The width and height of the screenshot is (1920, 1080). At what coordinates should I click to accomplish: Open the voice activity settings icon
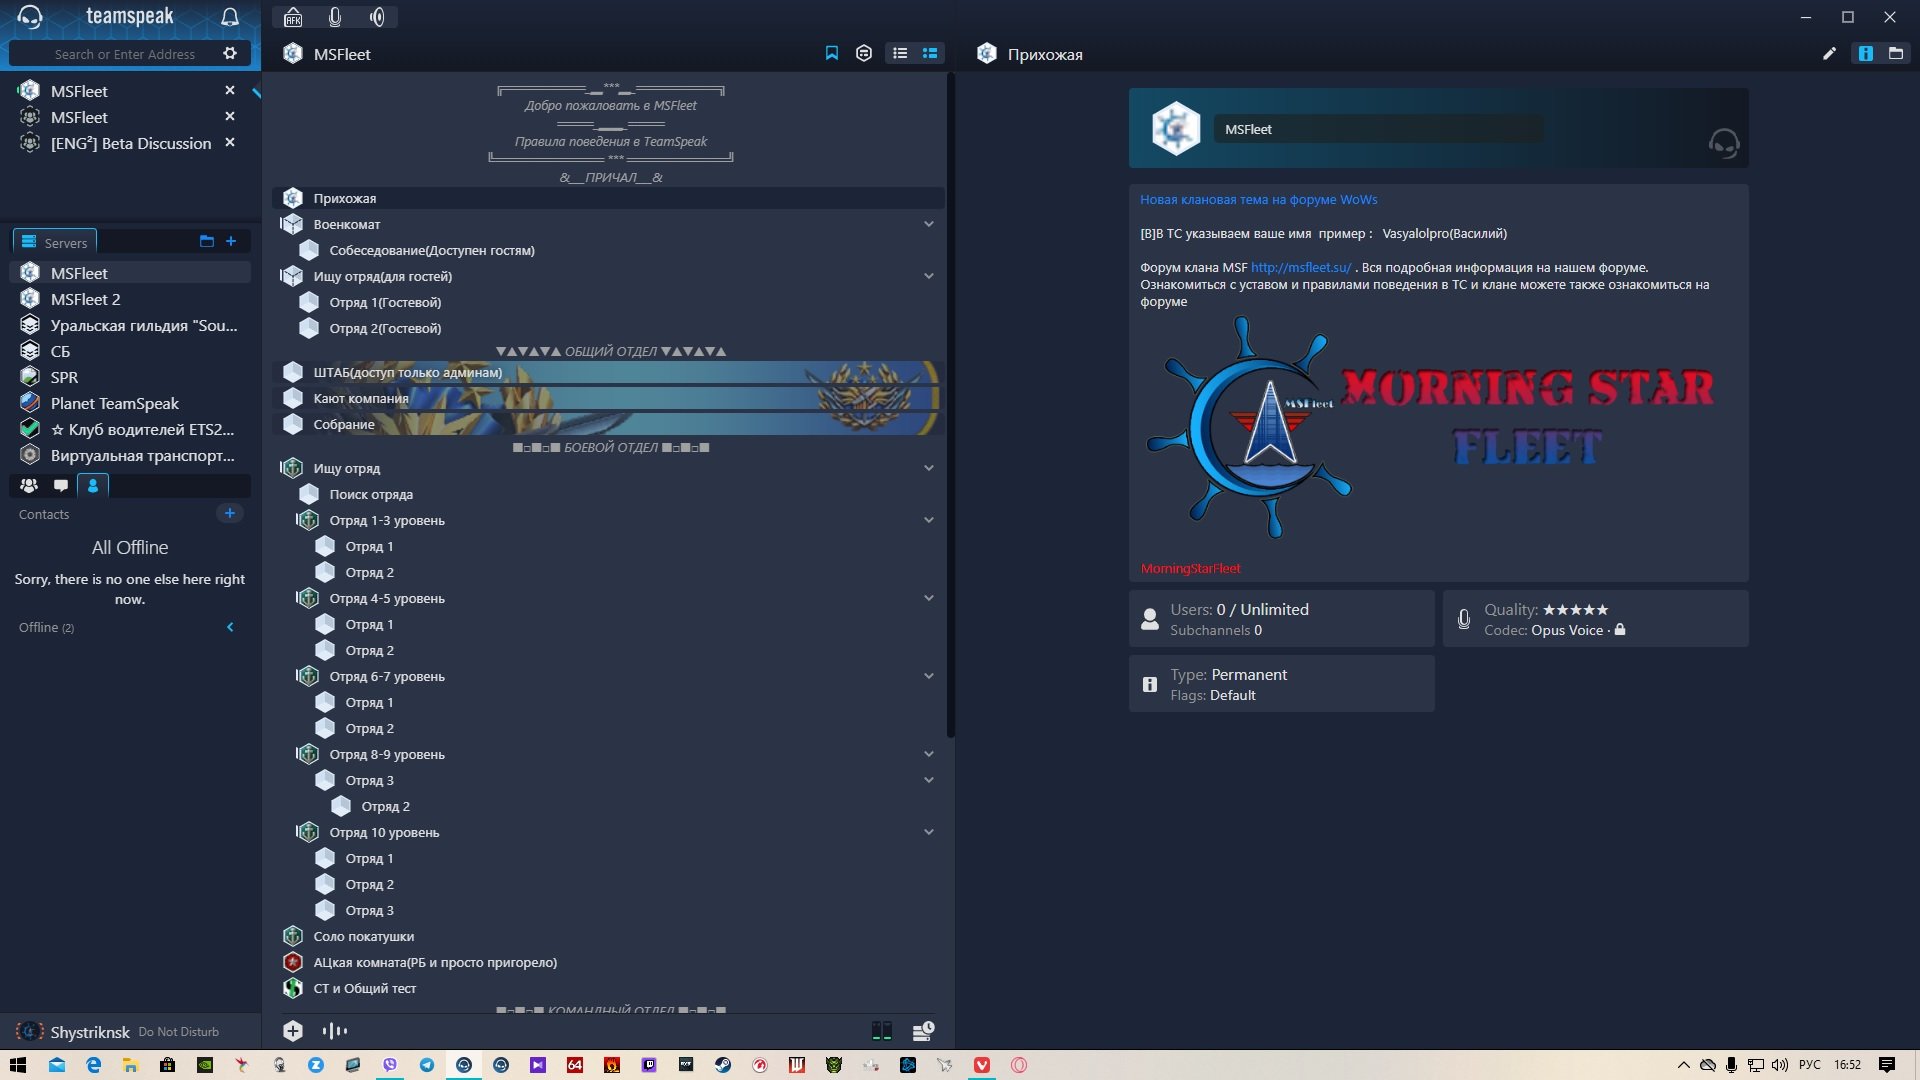point(335,1031)
